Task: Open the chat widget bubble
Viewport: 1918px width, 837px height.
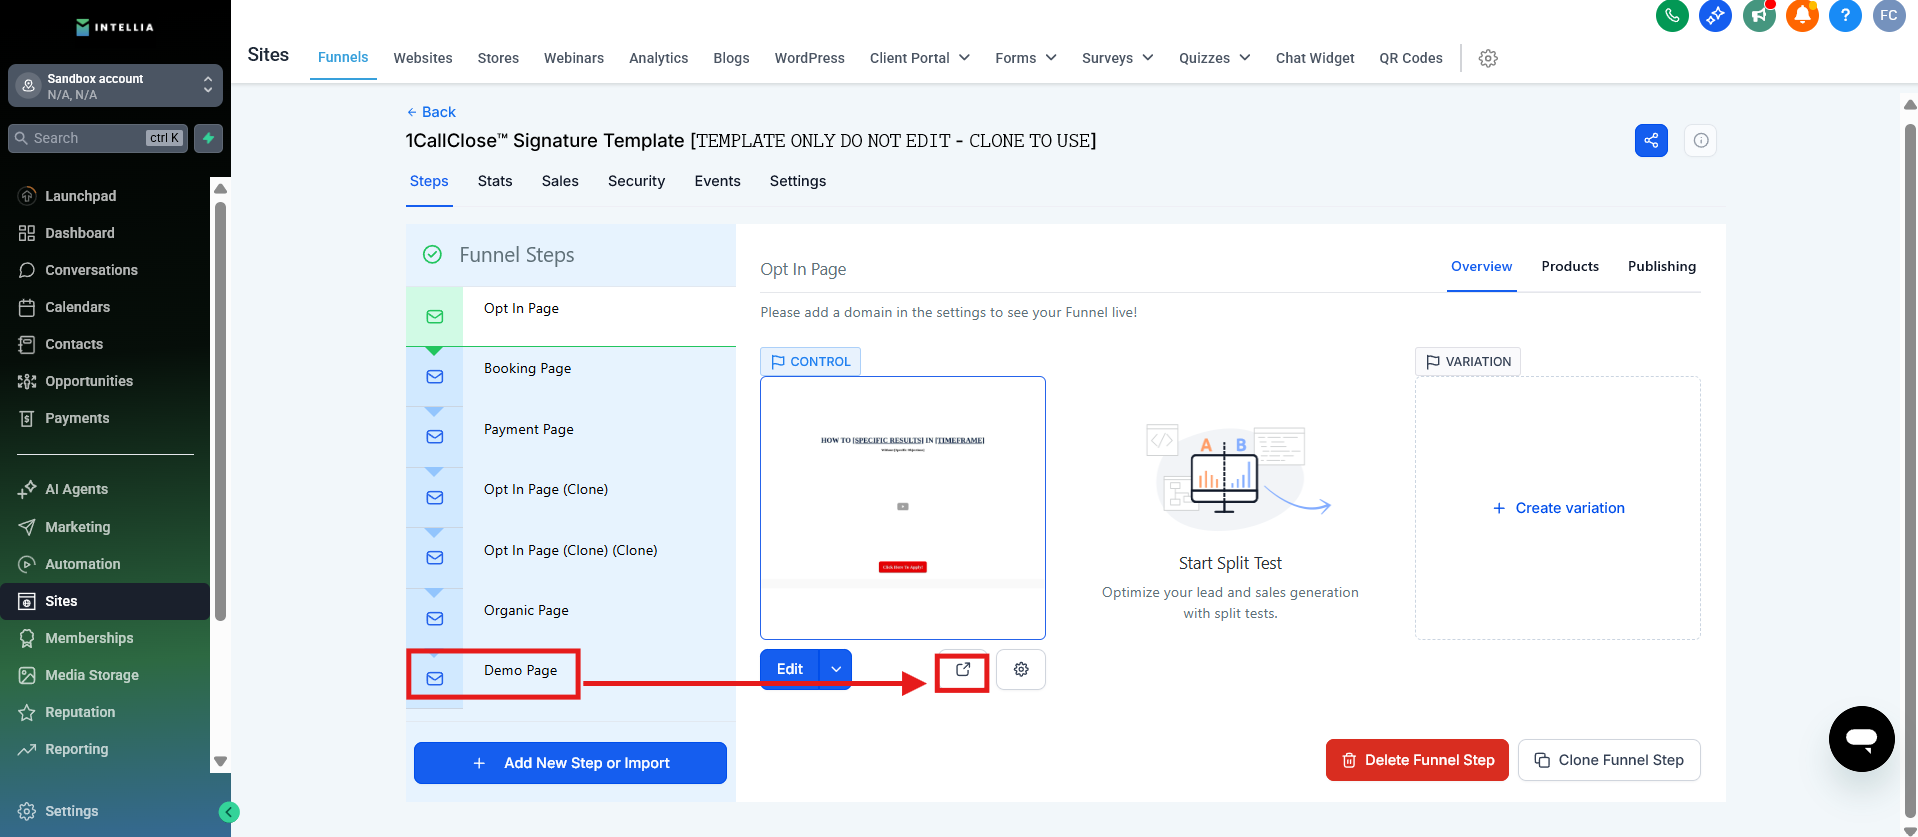Action: [x=1861, y=739]
